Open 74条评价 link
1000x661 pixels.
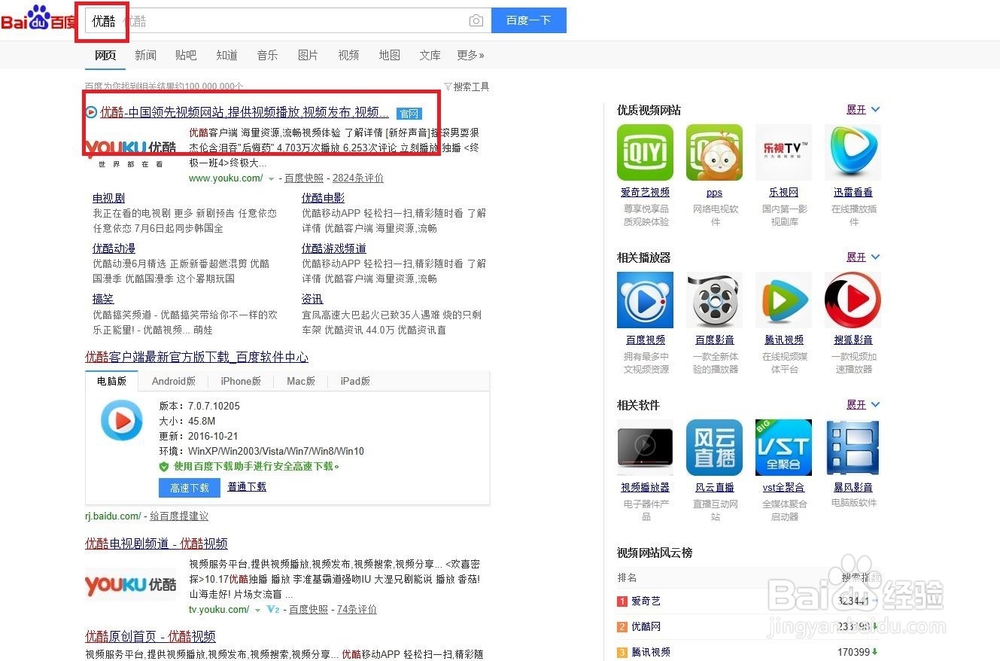pos(357,609)
